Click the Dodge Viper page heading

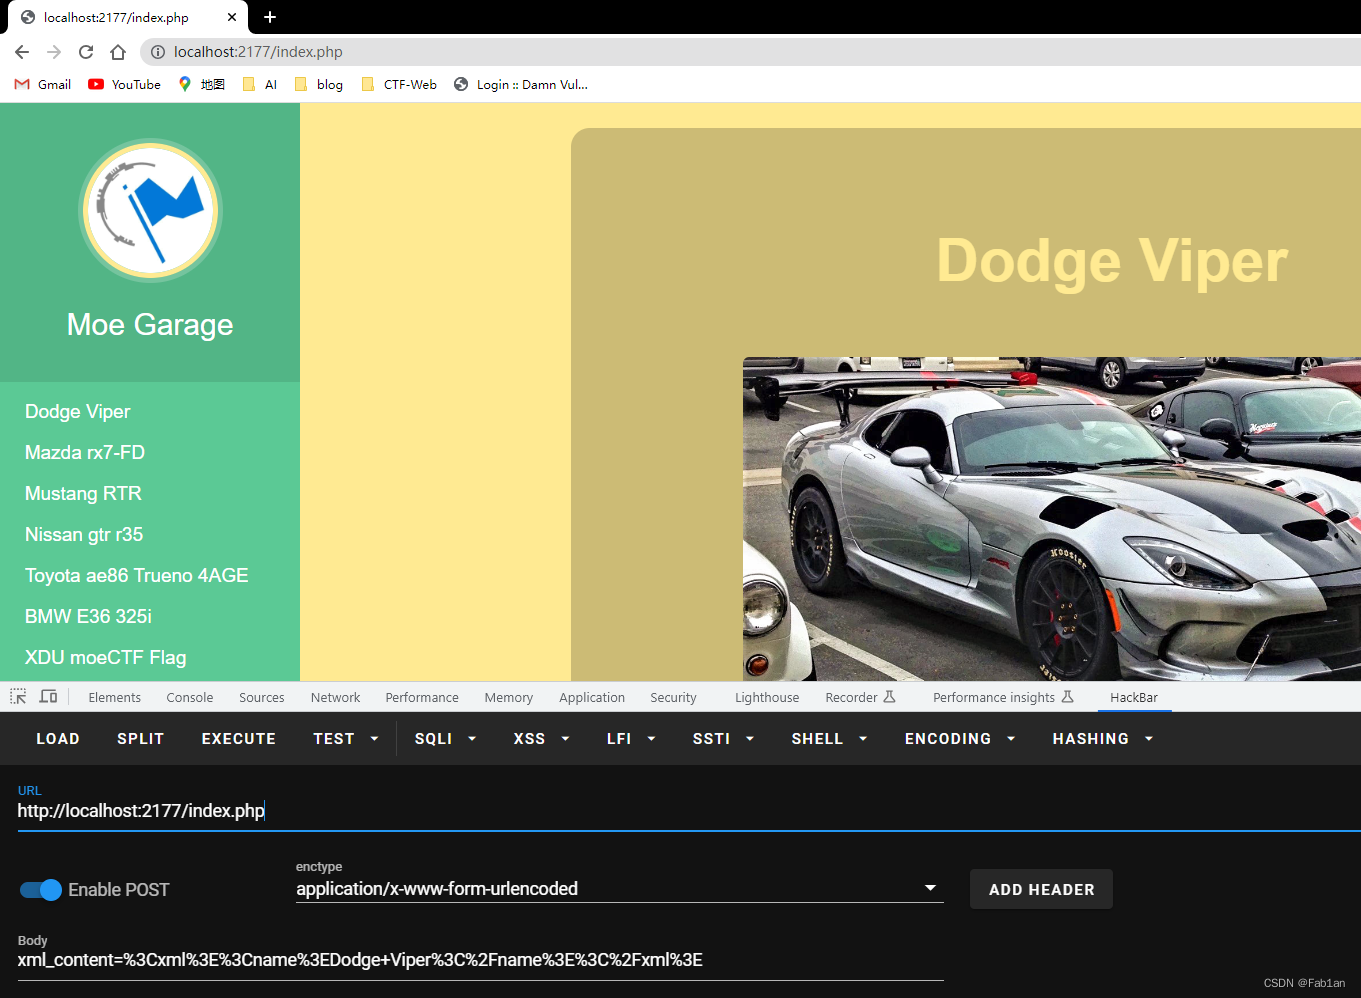1112,262
